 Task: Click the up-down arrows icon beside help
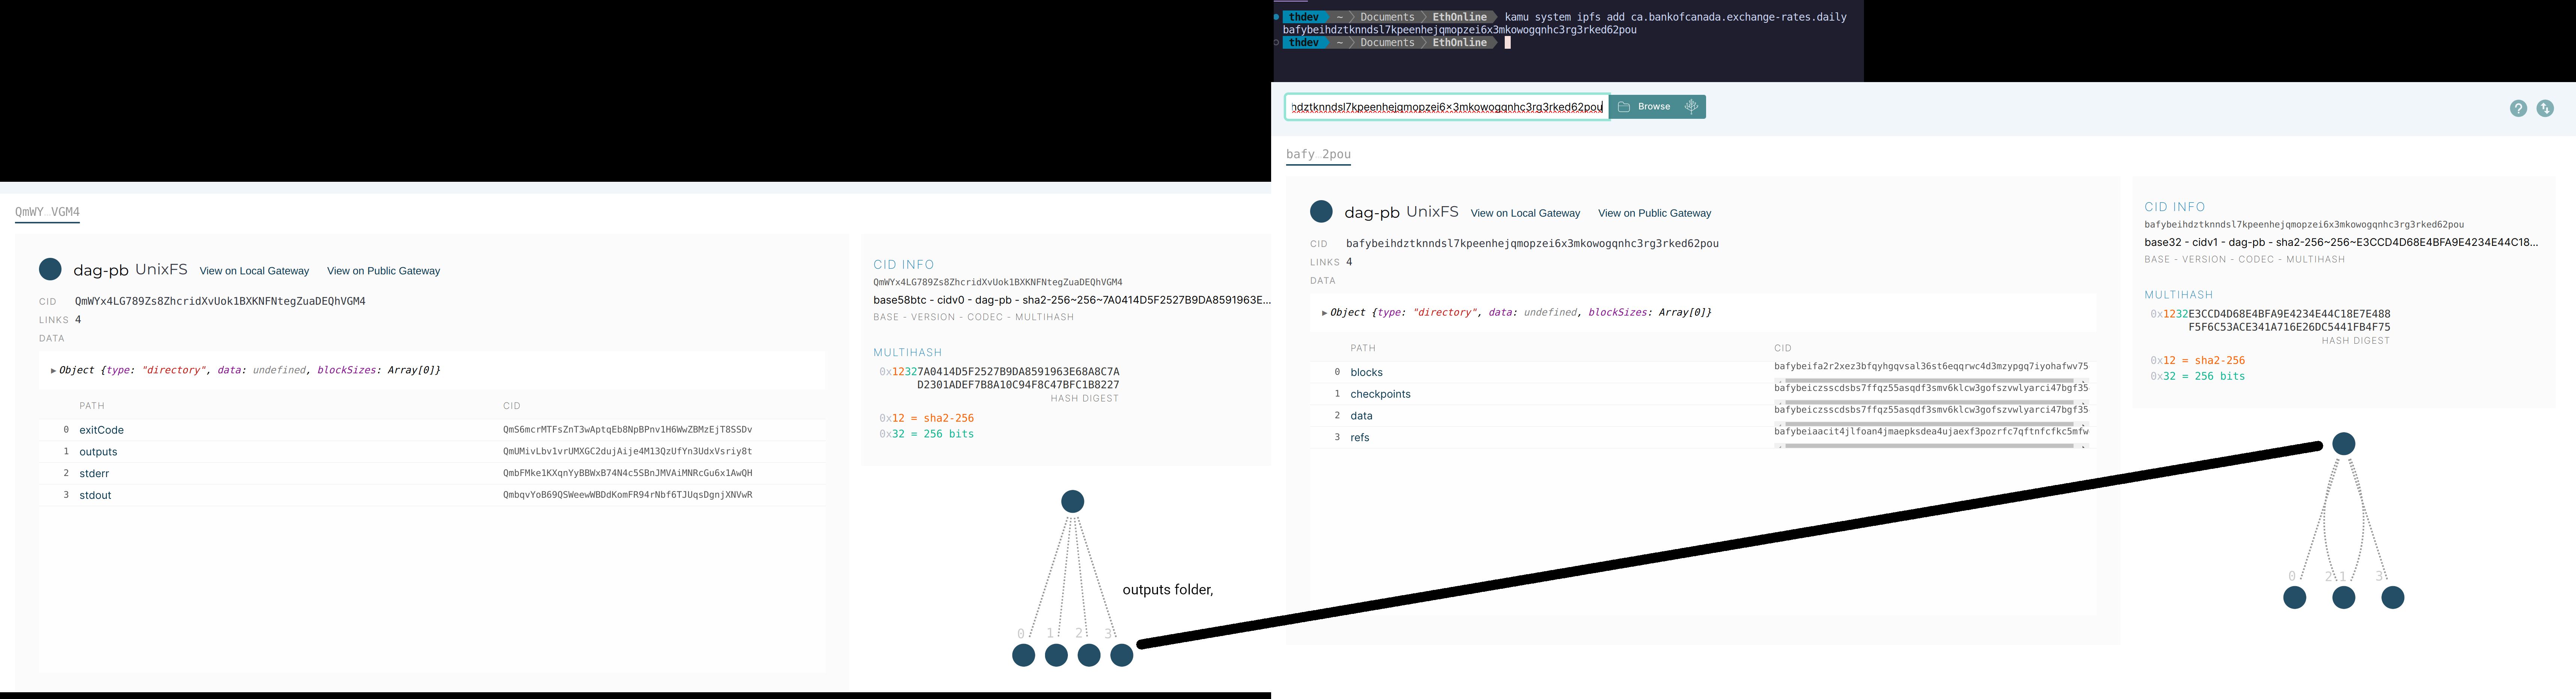coord(2545,108)
